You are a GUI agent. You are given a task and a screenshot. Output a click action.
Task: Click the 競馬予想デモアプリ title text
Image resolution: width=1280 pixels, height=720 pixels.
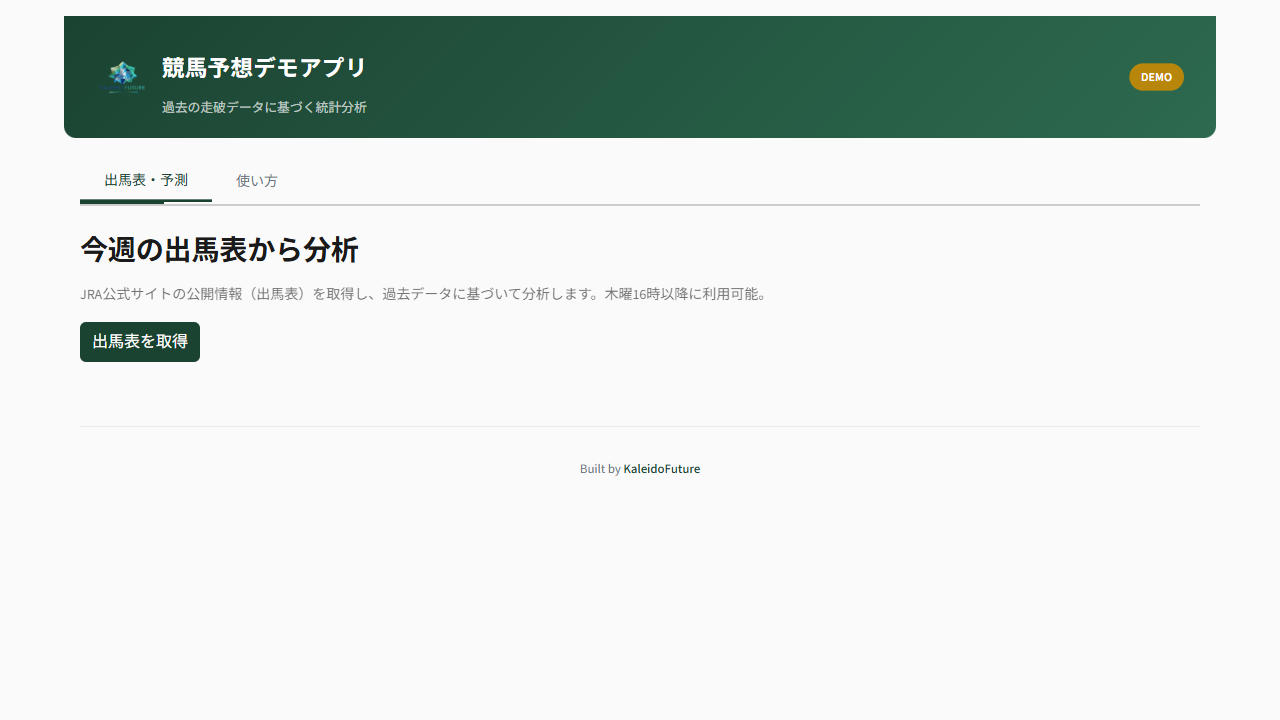[x=264, y=68]
